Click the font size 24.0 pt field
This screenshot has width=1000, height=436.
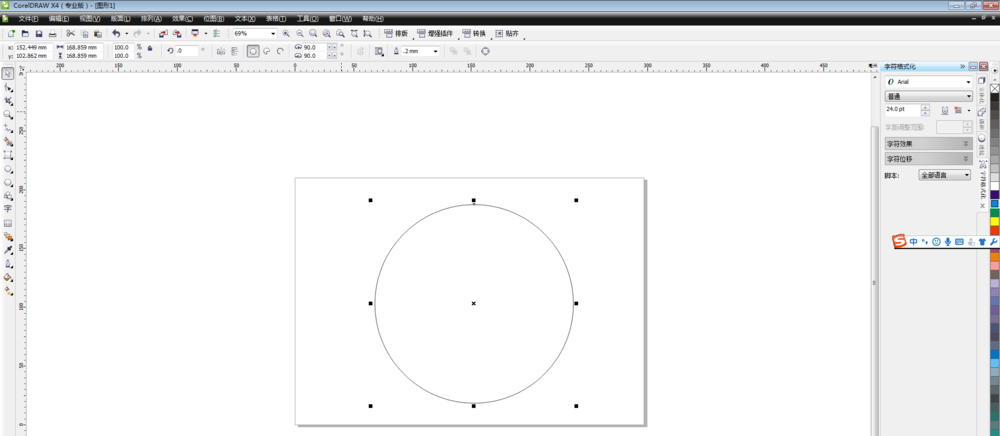pyautogui.click(x=902, y=110)
